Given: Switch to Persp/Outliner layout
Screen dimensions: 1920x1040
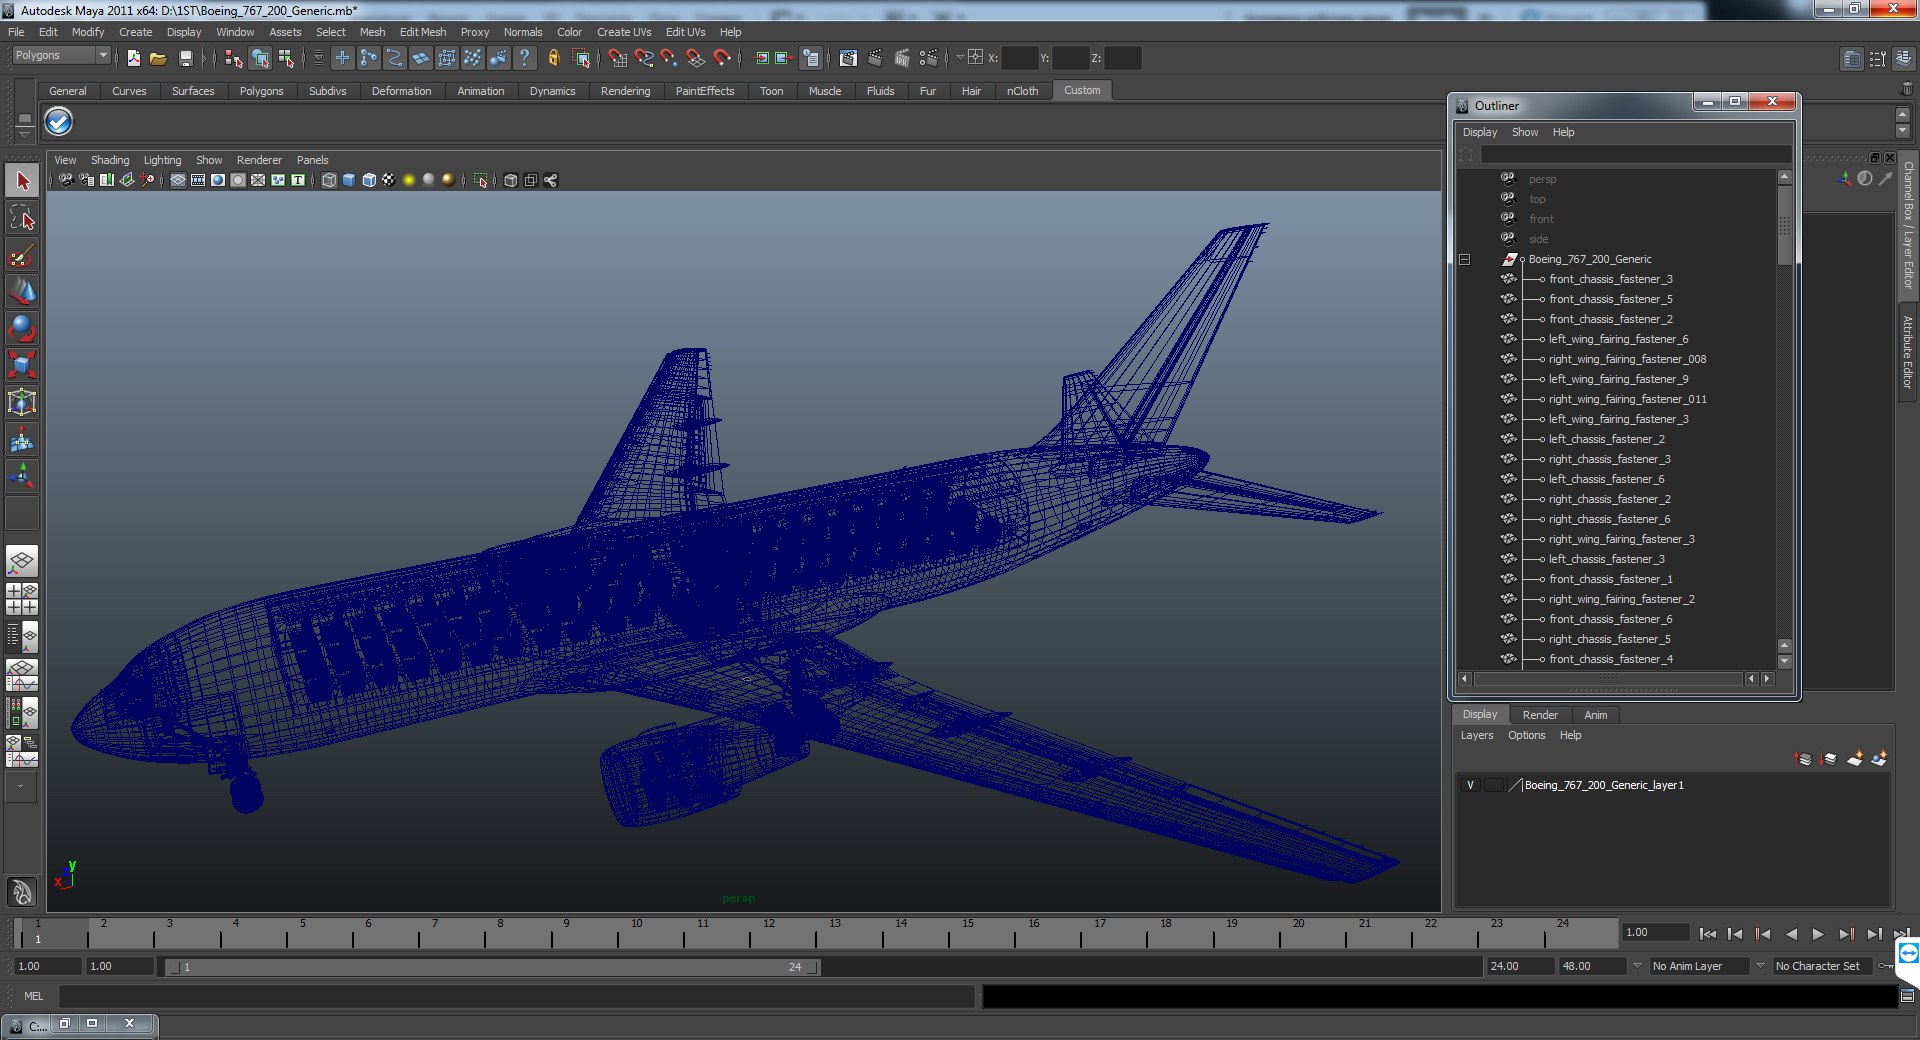Looking at the screenshot, I should coord(22,635).
